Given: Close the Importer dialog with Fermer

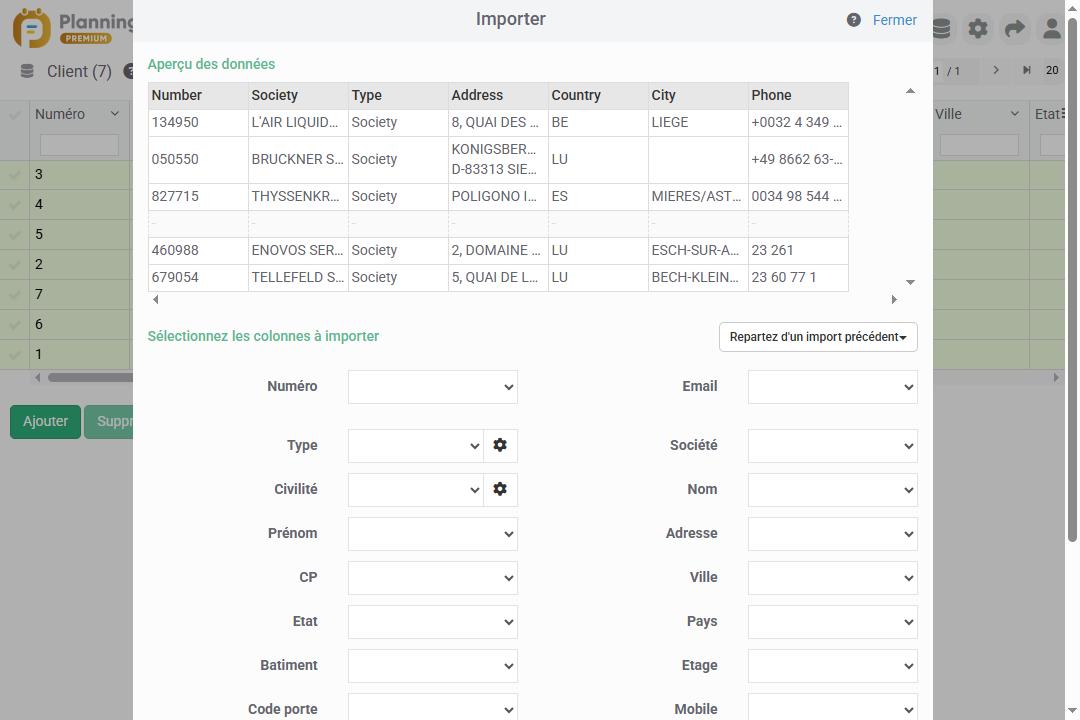Looking at the screenshot, I should (894, 20).
